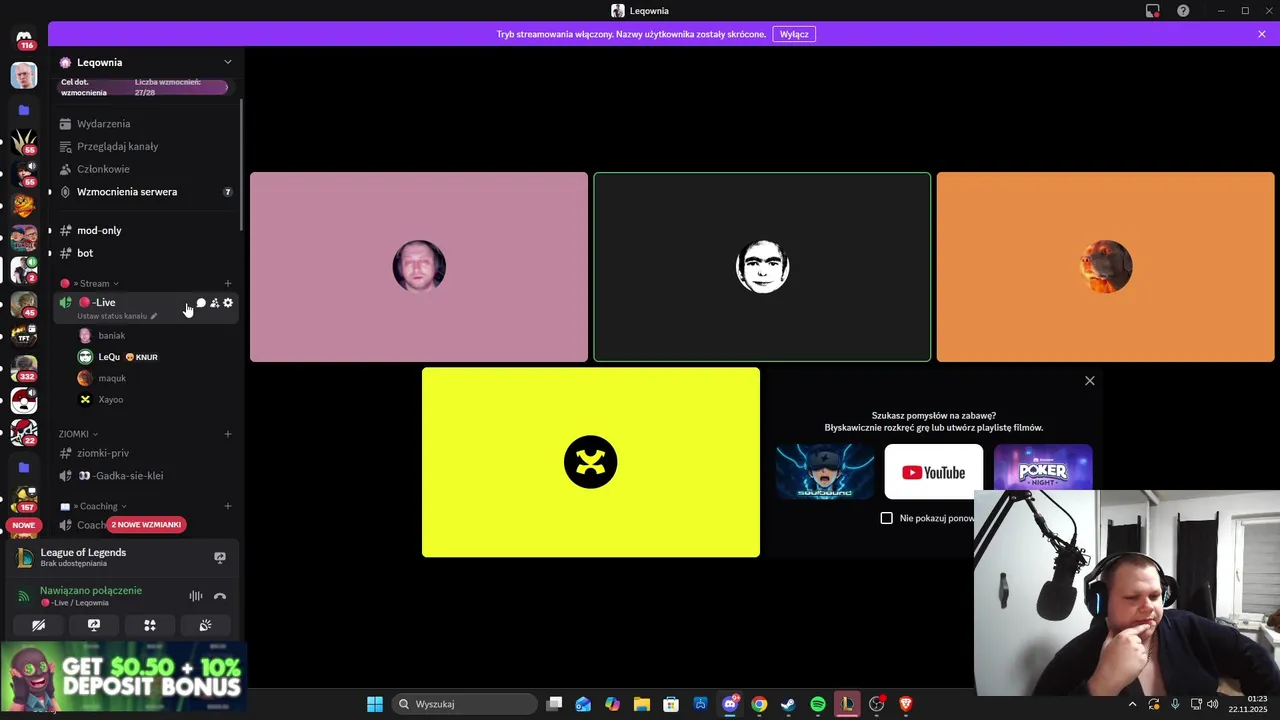Screen dimensions: 1280x720
Task: Click the deposit bonus advertisement banner
Action: pos(123,677)
